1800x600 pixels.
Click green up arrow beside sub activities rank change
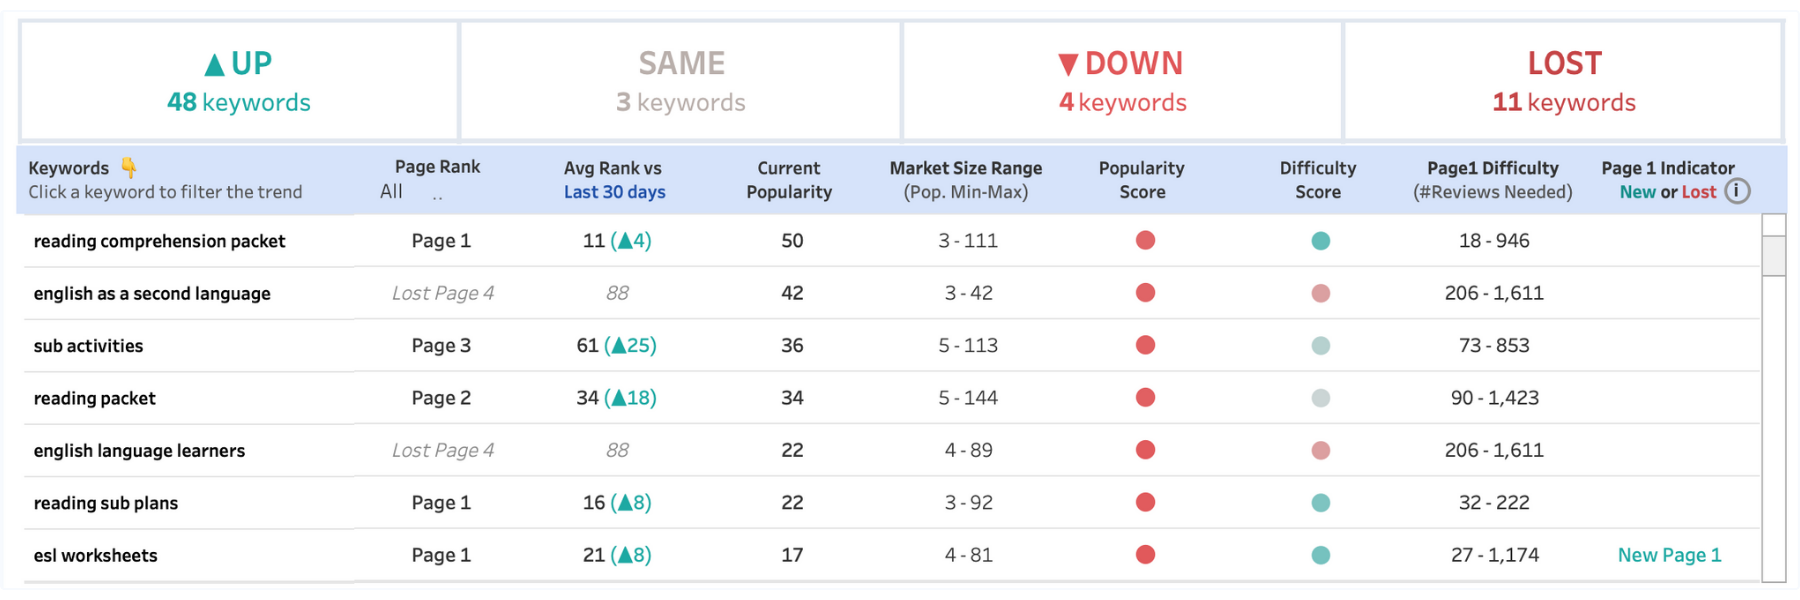click(x=618, y=345)
